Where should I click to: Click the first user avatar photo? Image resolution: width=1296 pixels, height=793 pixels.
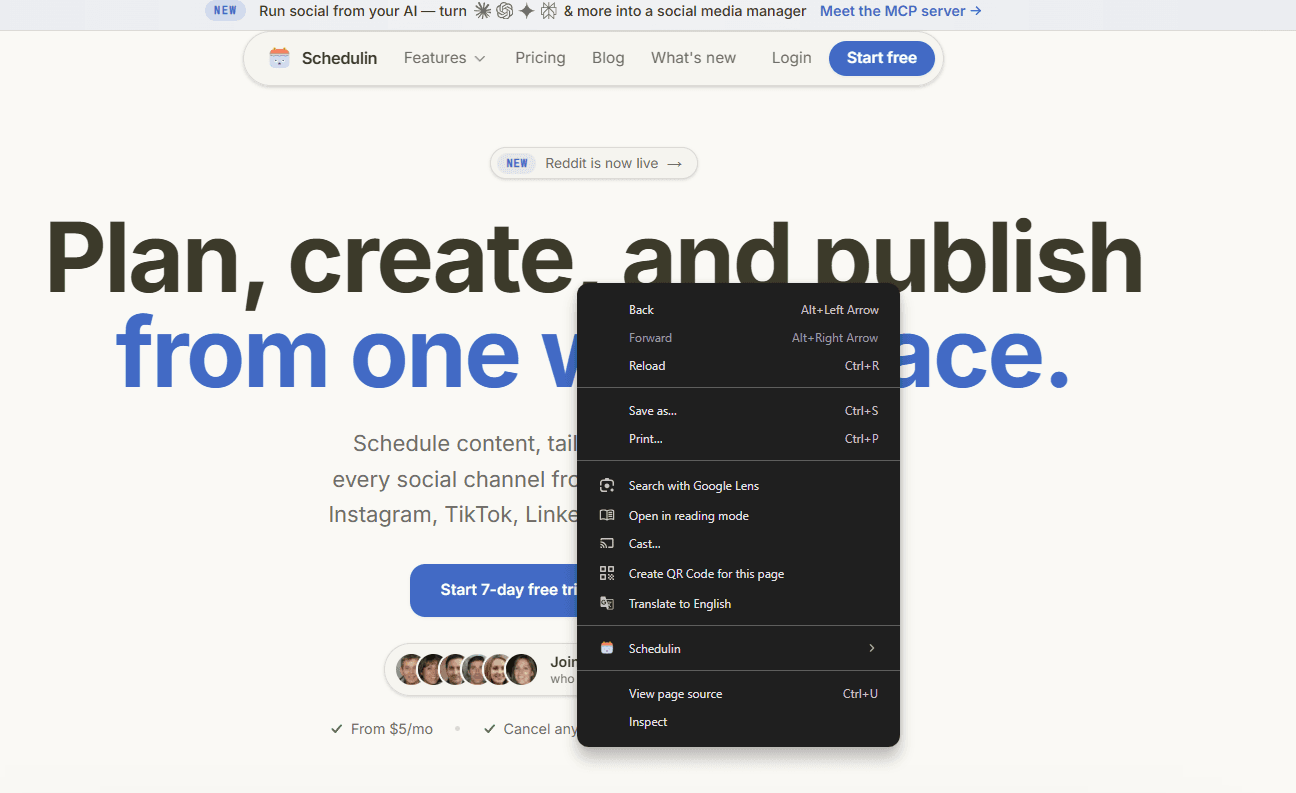point(410,669)
